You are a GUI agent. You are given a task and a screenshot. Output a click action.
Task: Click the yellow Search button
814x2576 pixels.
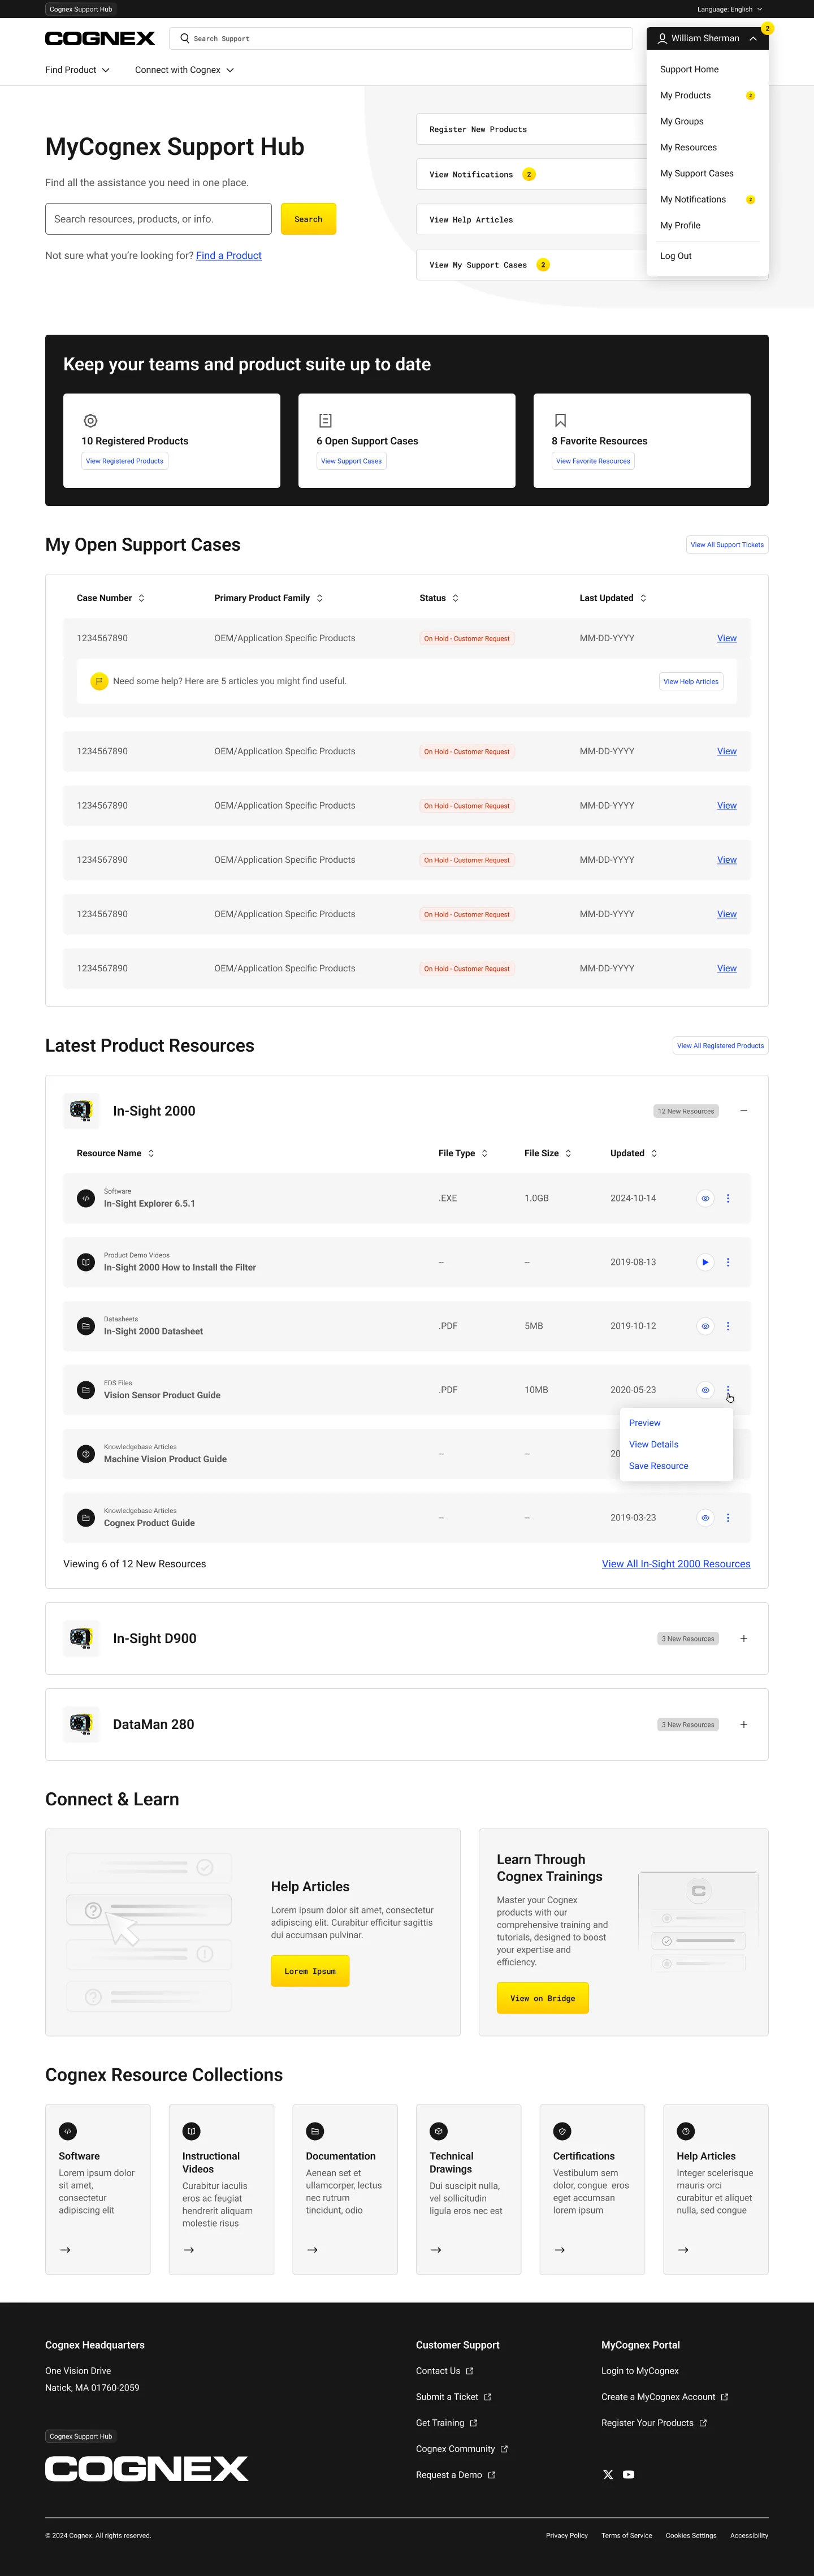point(308,219)
